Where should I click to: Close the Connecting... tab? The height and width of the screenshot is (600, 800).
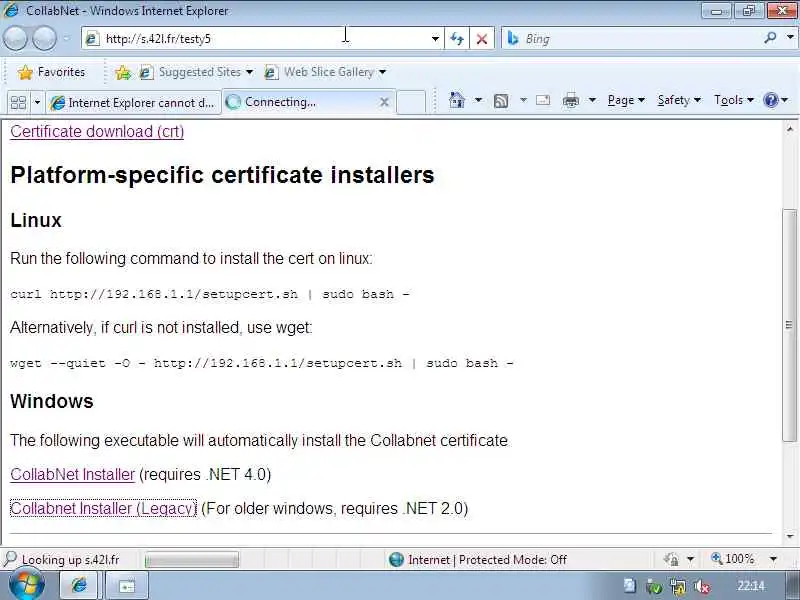(384, 102)
